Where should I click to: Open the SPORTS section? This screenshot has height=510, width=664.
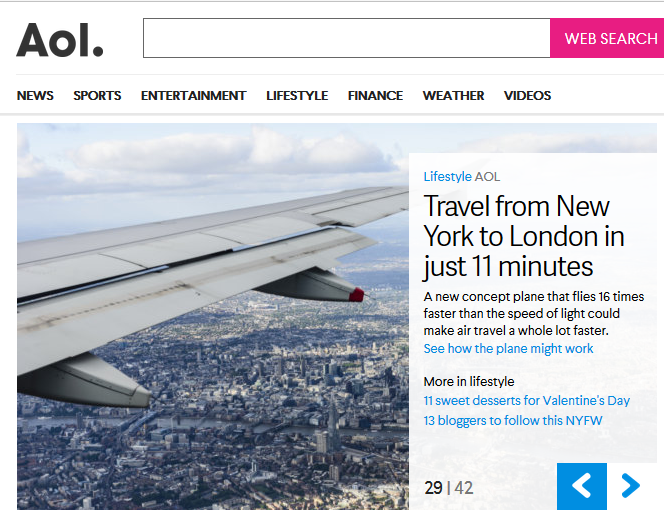point(97,96)
